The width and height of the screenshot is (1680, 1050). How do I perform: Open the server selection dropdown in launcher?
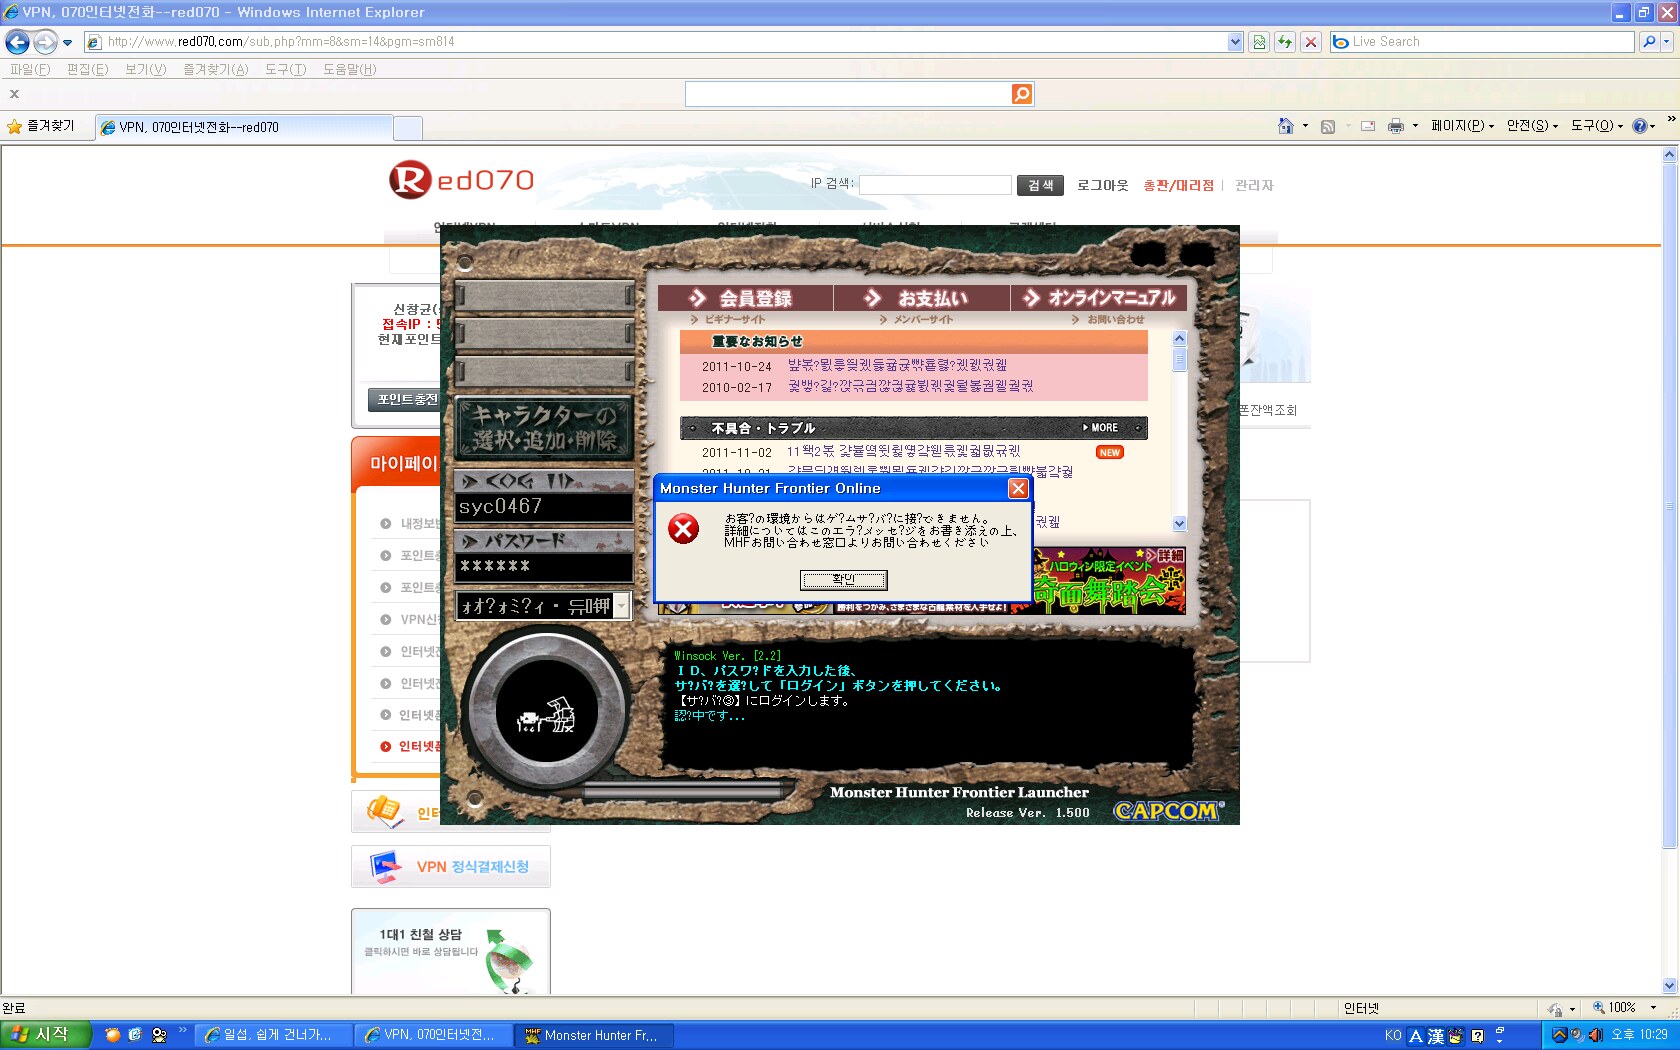coord(621,606)
